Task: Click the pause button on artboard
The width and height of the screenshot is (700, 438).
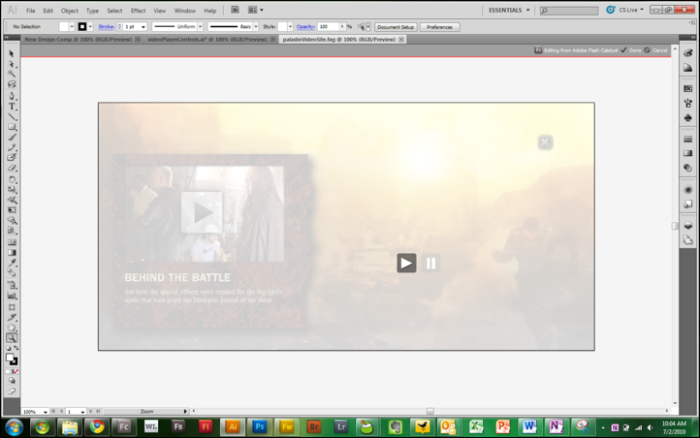Action: pos(431,263)
